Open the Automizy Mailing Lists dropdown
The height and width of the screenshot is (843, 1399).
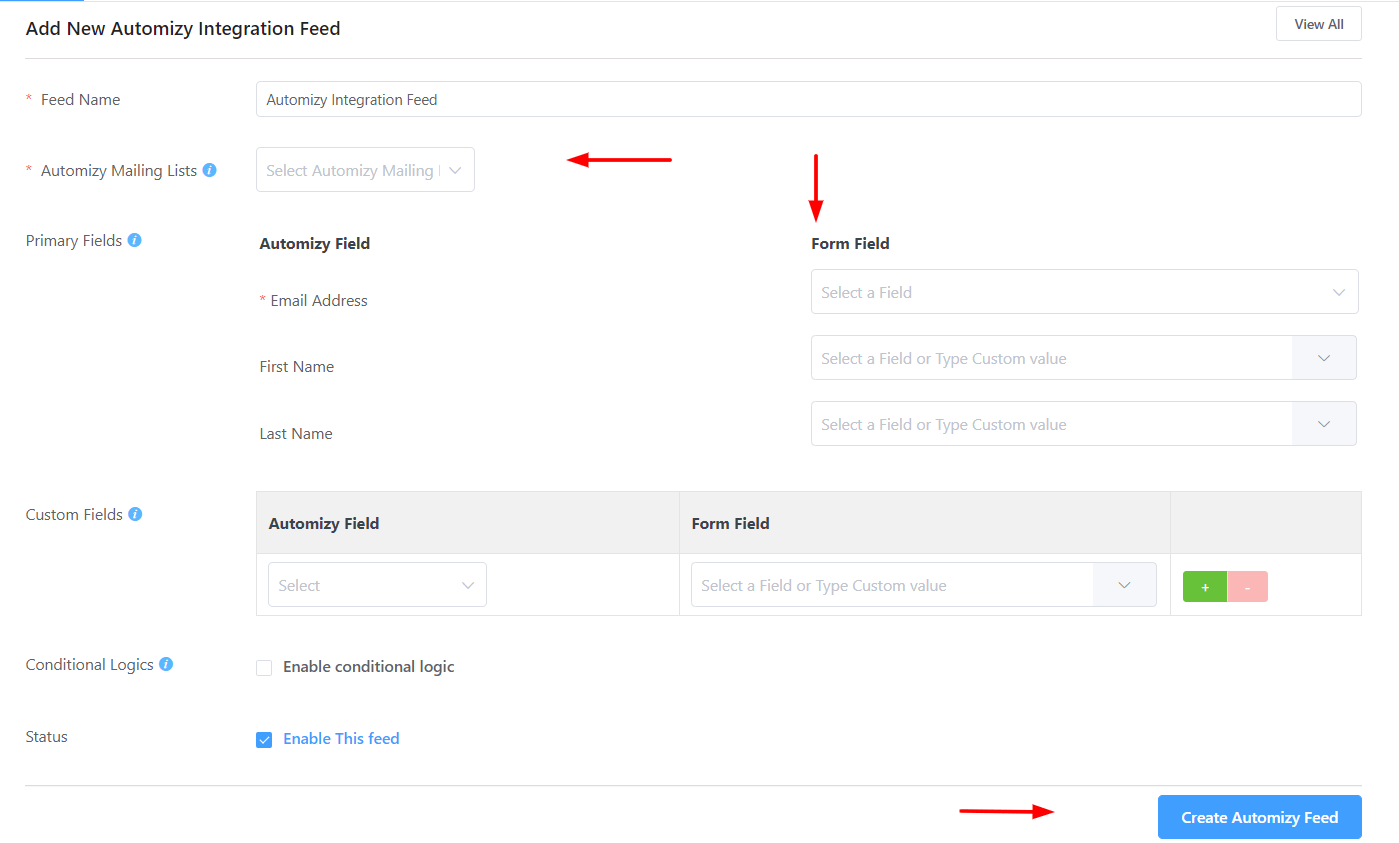365,170
